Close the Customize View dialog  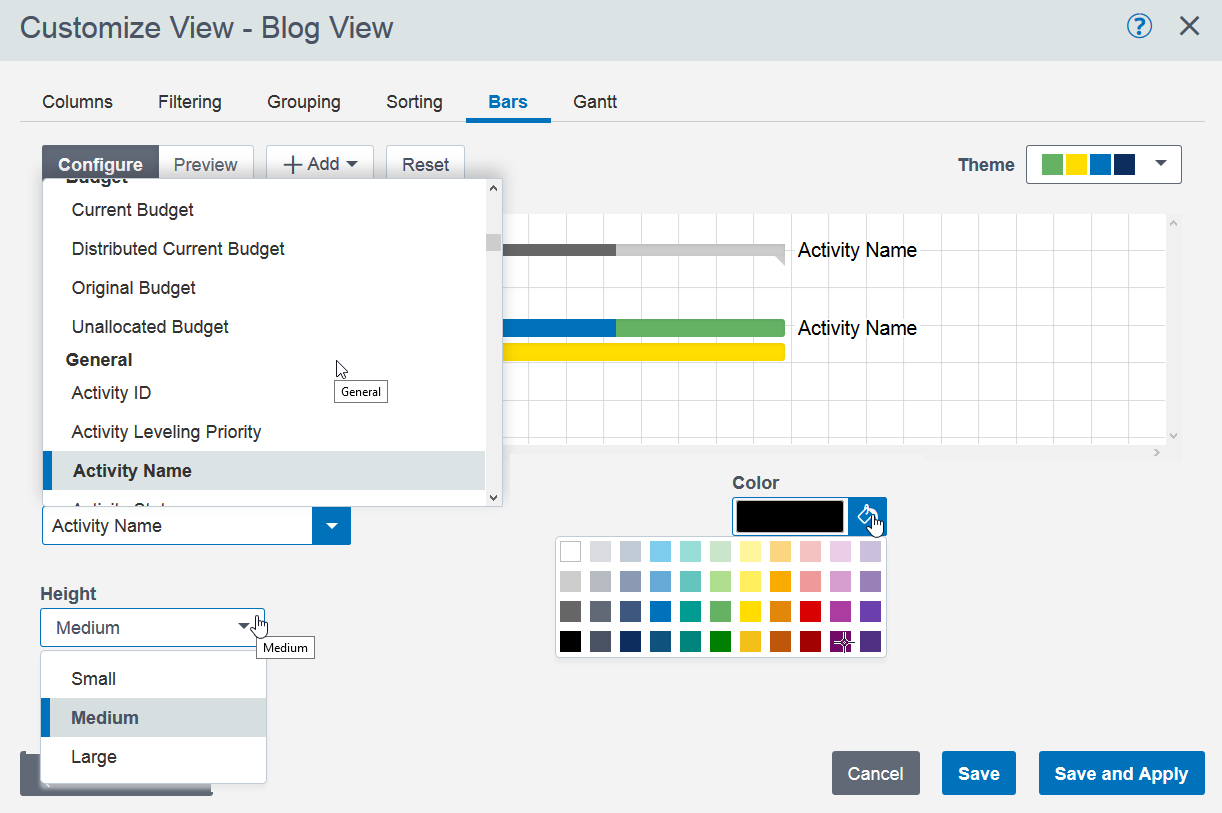click(1189, 26)
